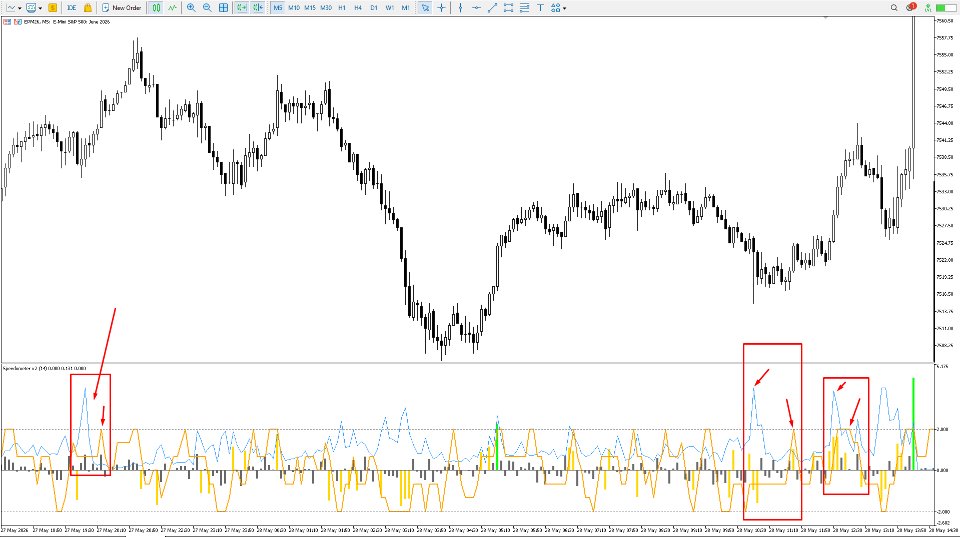Click the green spike histogram bar at far right
Image resolution: width=960 pixels, height=537 pixels.
coord(913,424)
